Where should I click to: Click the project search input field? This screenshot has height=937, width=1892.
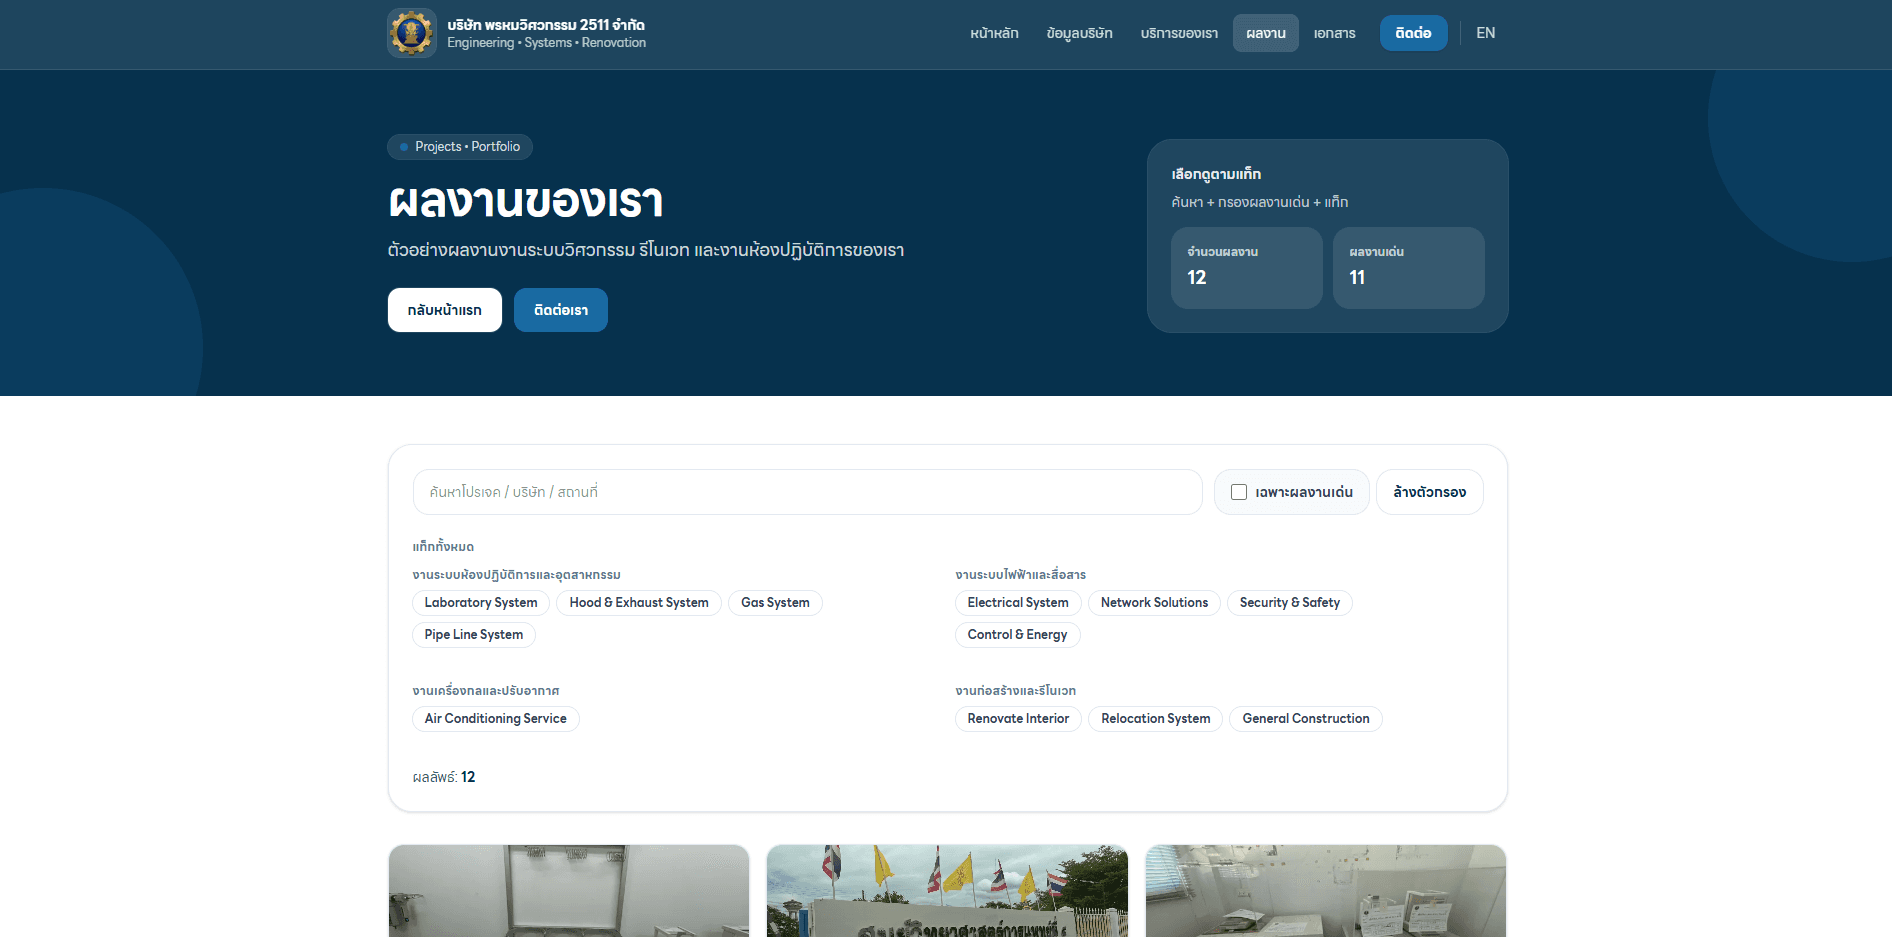[x=806, y=492]
